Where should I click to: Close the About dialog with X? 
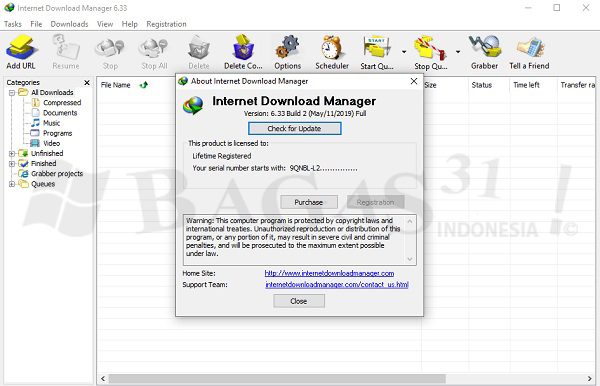414,81
